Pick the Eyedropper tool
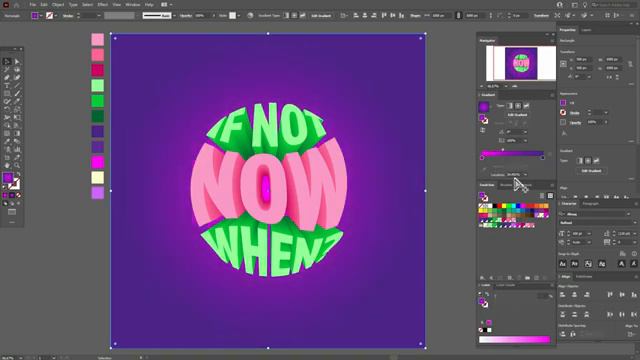Viewport: 640px width, 360px height. point(7,141)
